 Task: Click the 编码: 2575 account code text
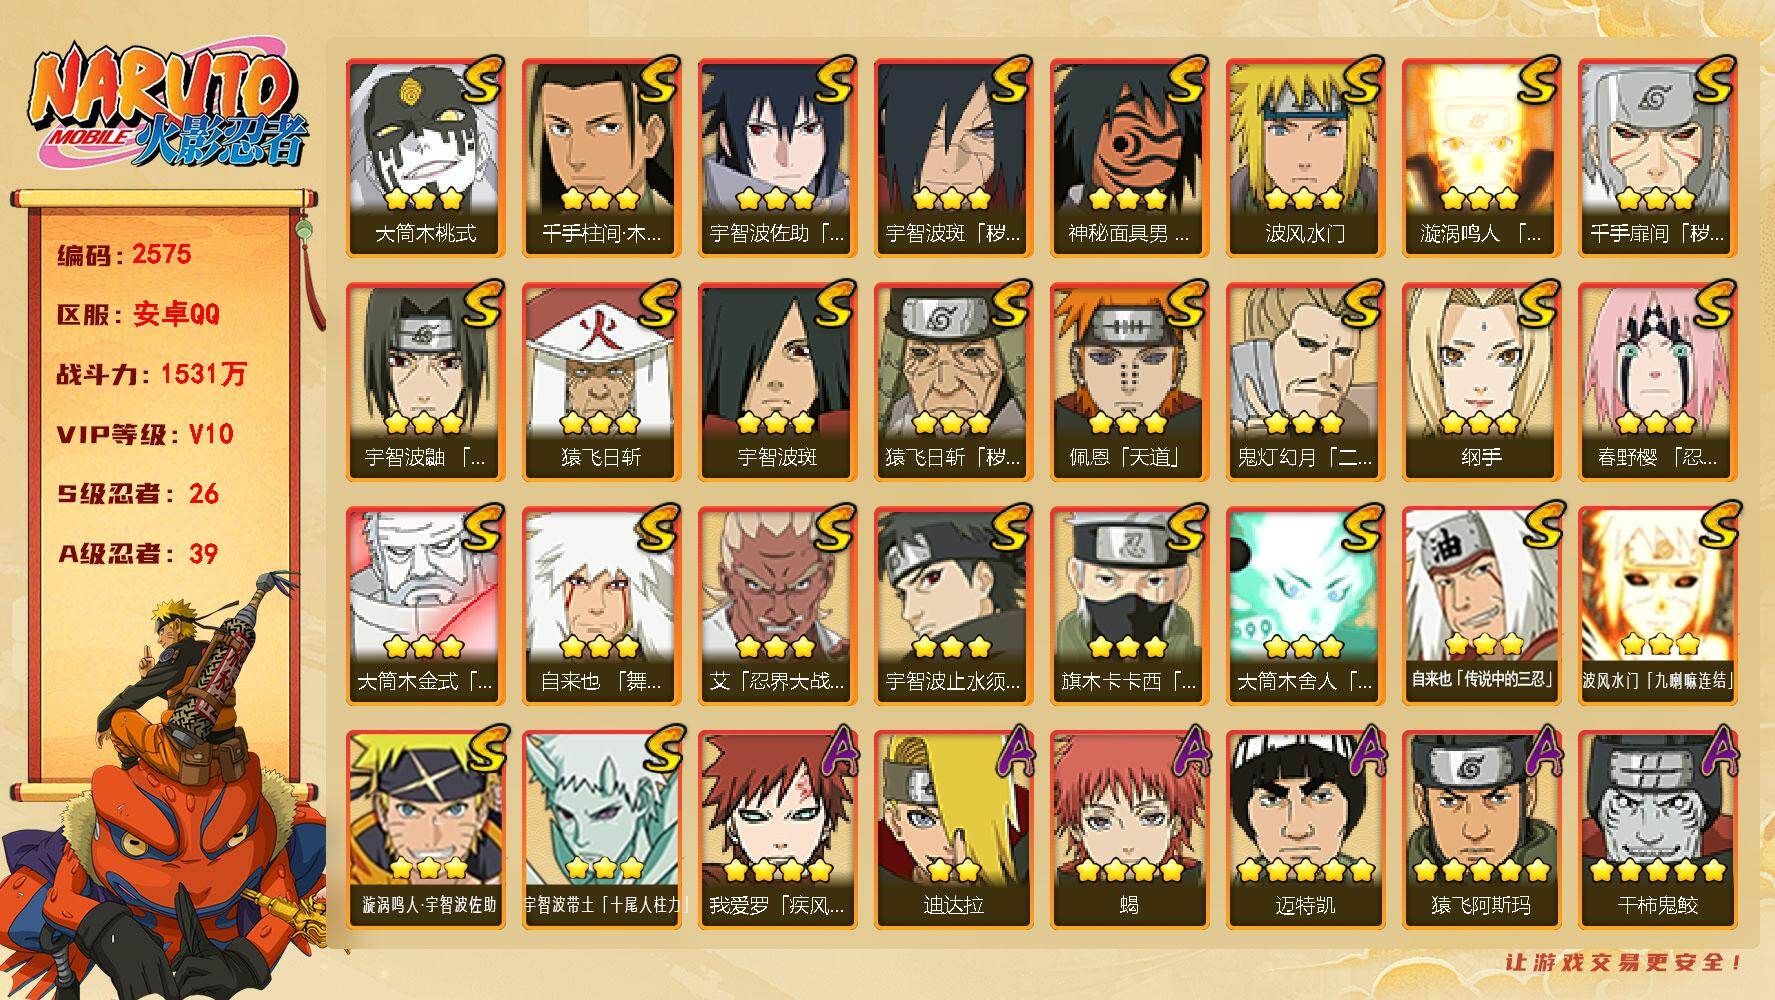124,255
